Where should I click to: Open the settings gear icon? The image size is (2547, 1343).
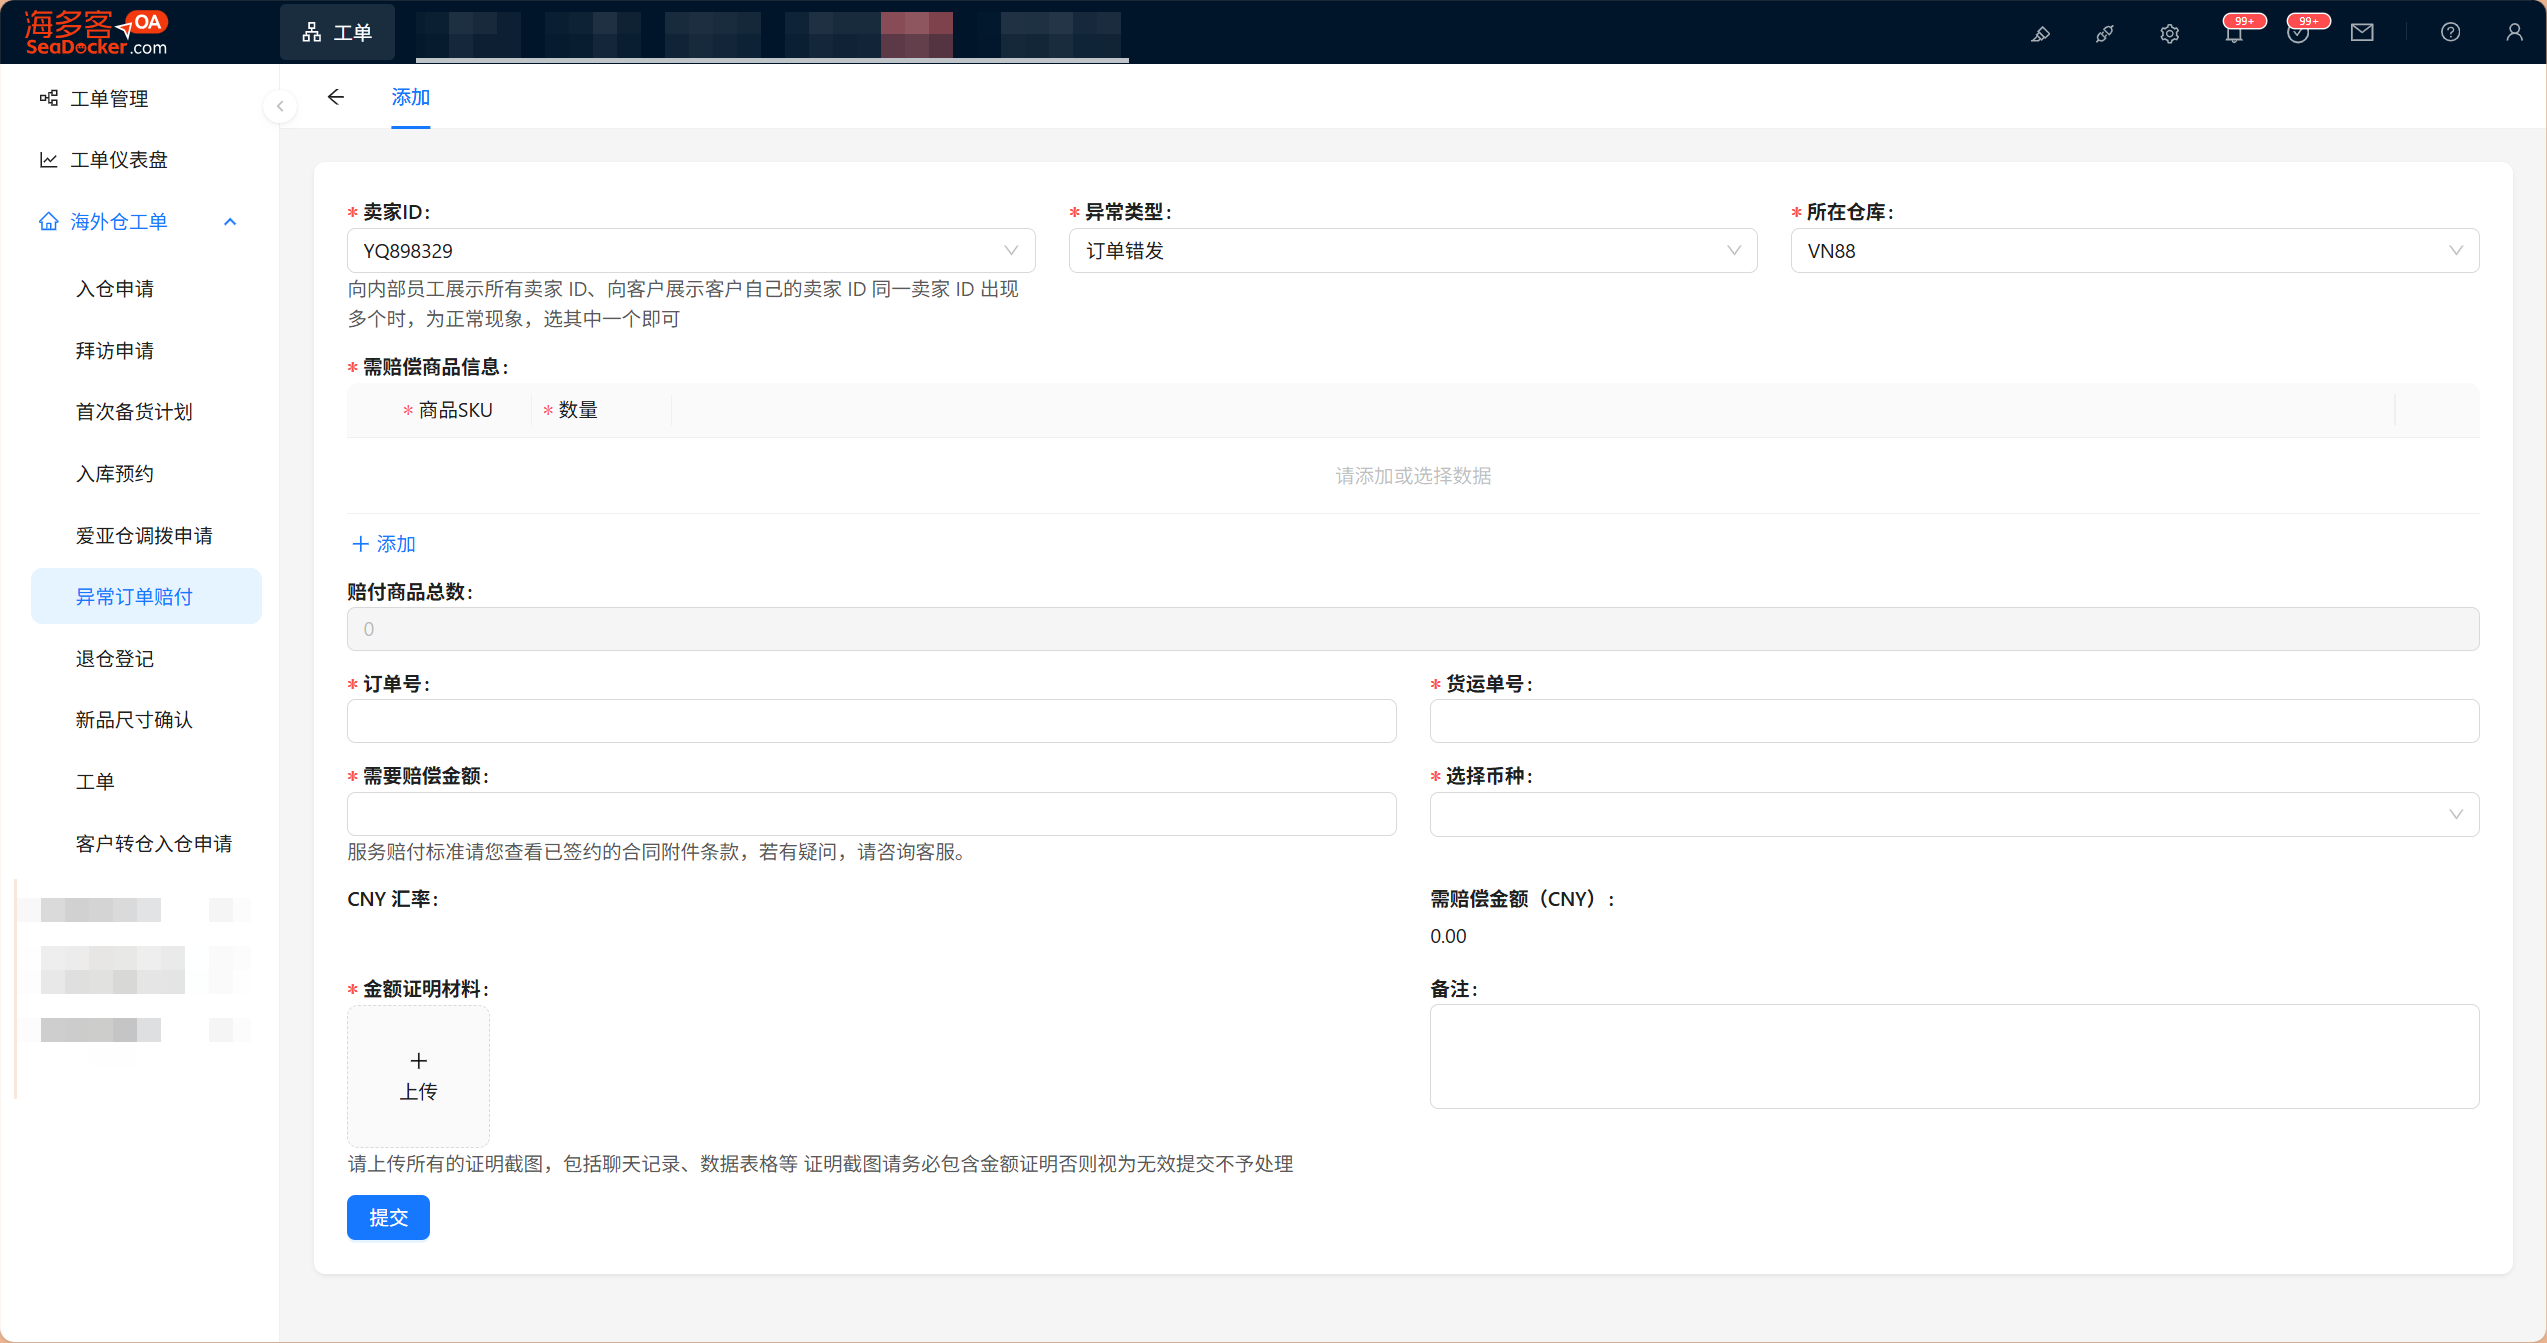2169,33
